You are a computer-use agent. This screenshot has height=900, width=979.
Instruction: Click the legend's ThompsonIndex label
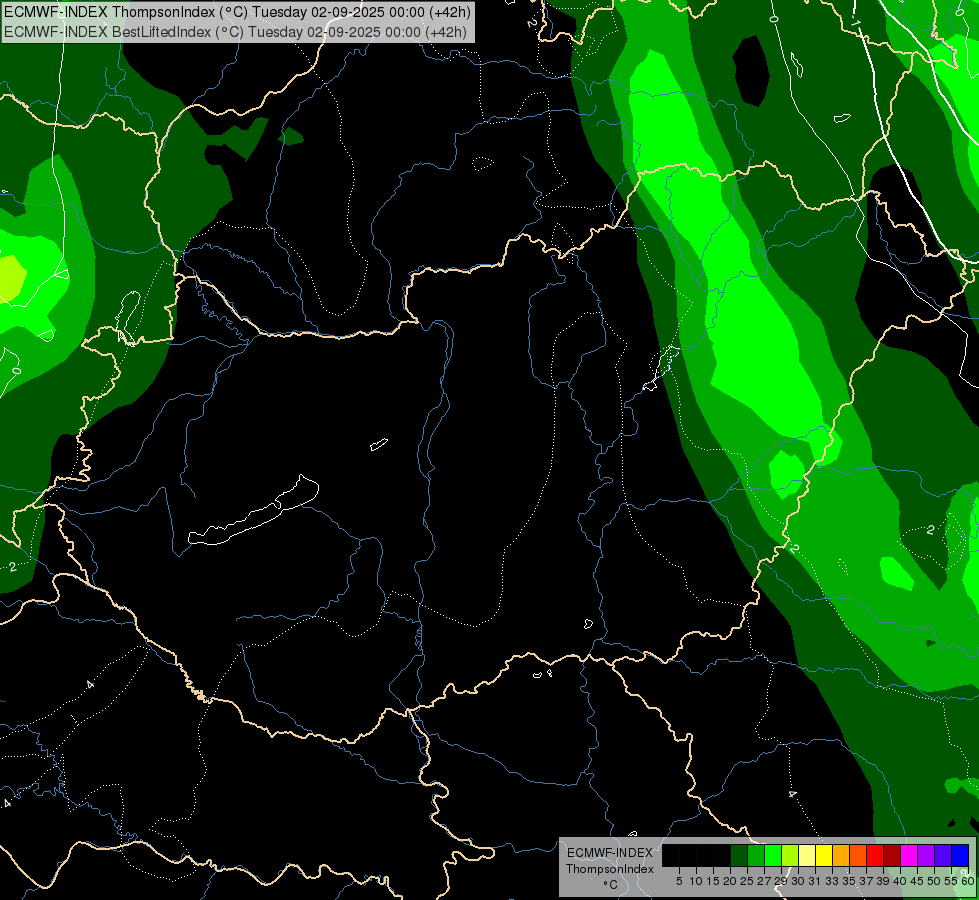[x=610, y=869]
